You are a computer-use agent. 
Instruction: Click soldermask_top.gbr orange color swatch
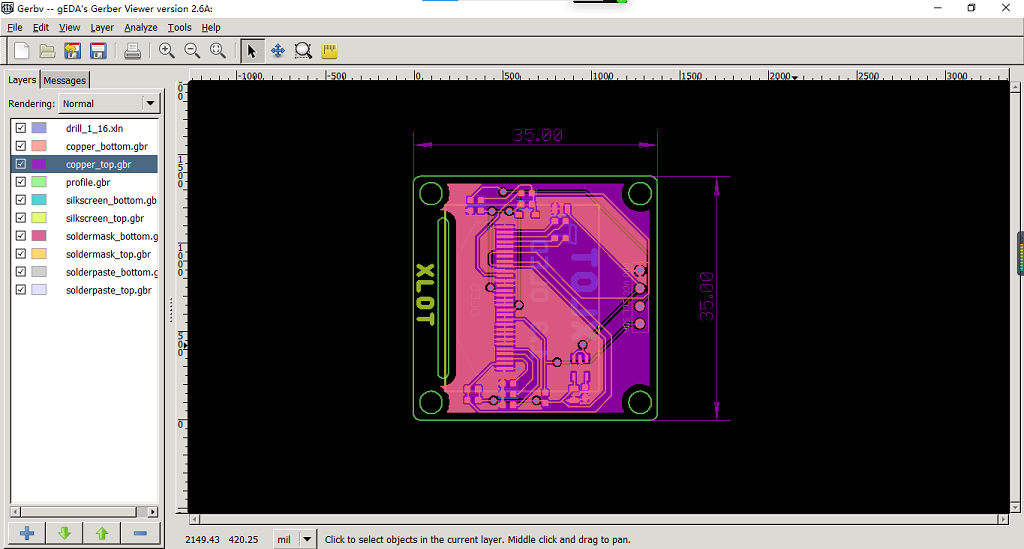(x=39, y=254)
